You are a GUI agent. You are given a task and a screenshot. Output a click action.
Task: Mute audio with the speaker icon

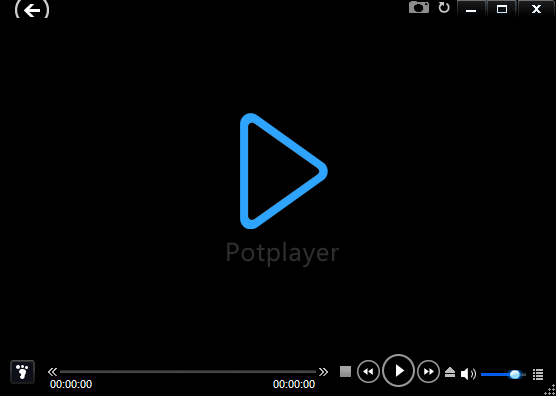click(468, 374)
